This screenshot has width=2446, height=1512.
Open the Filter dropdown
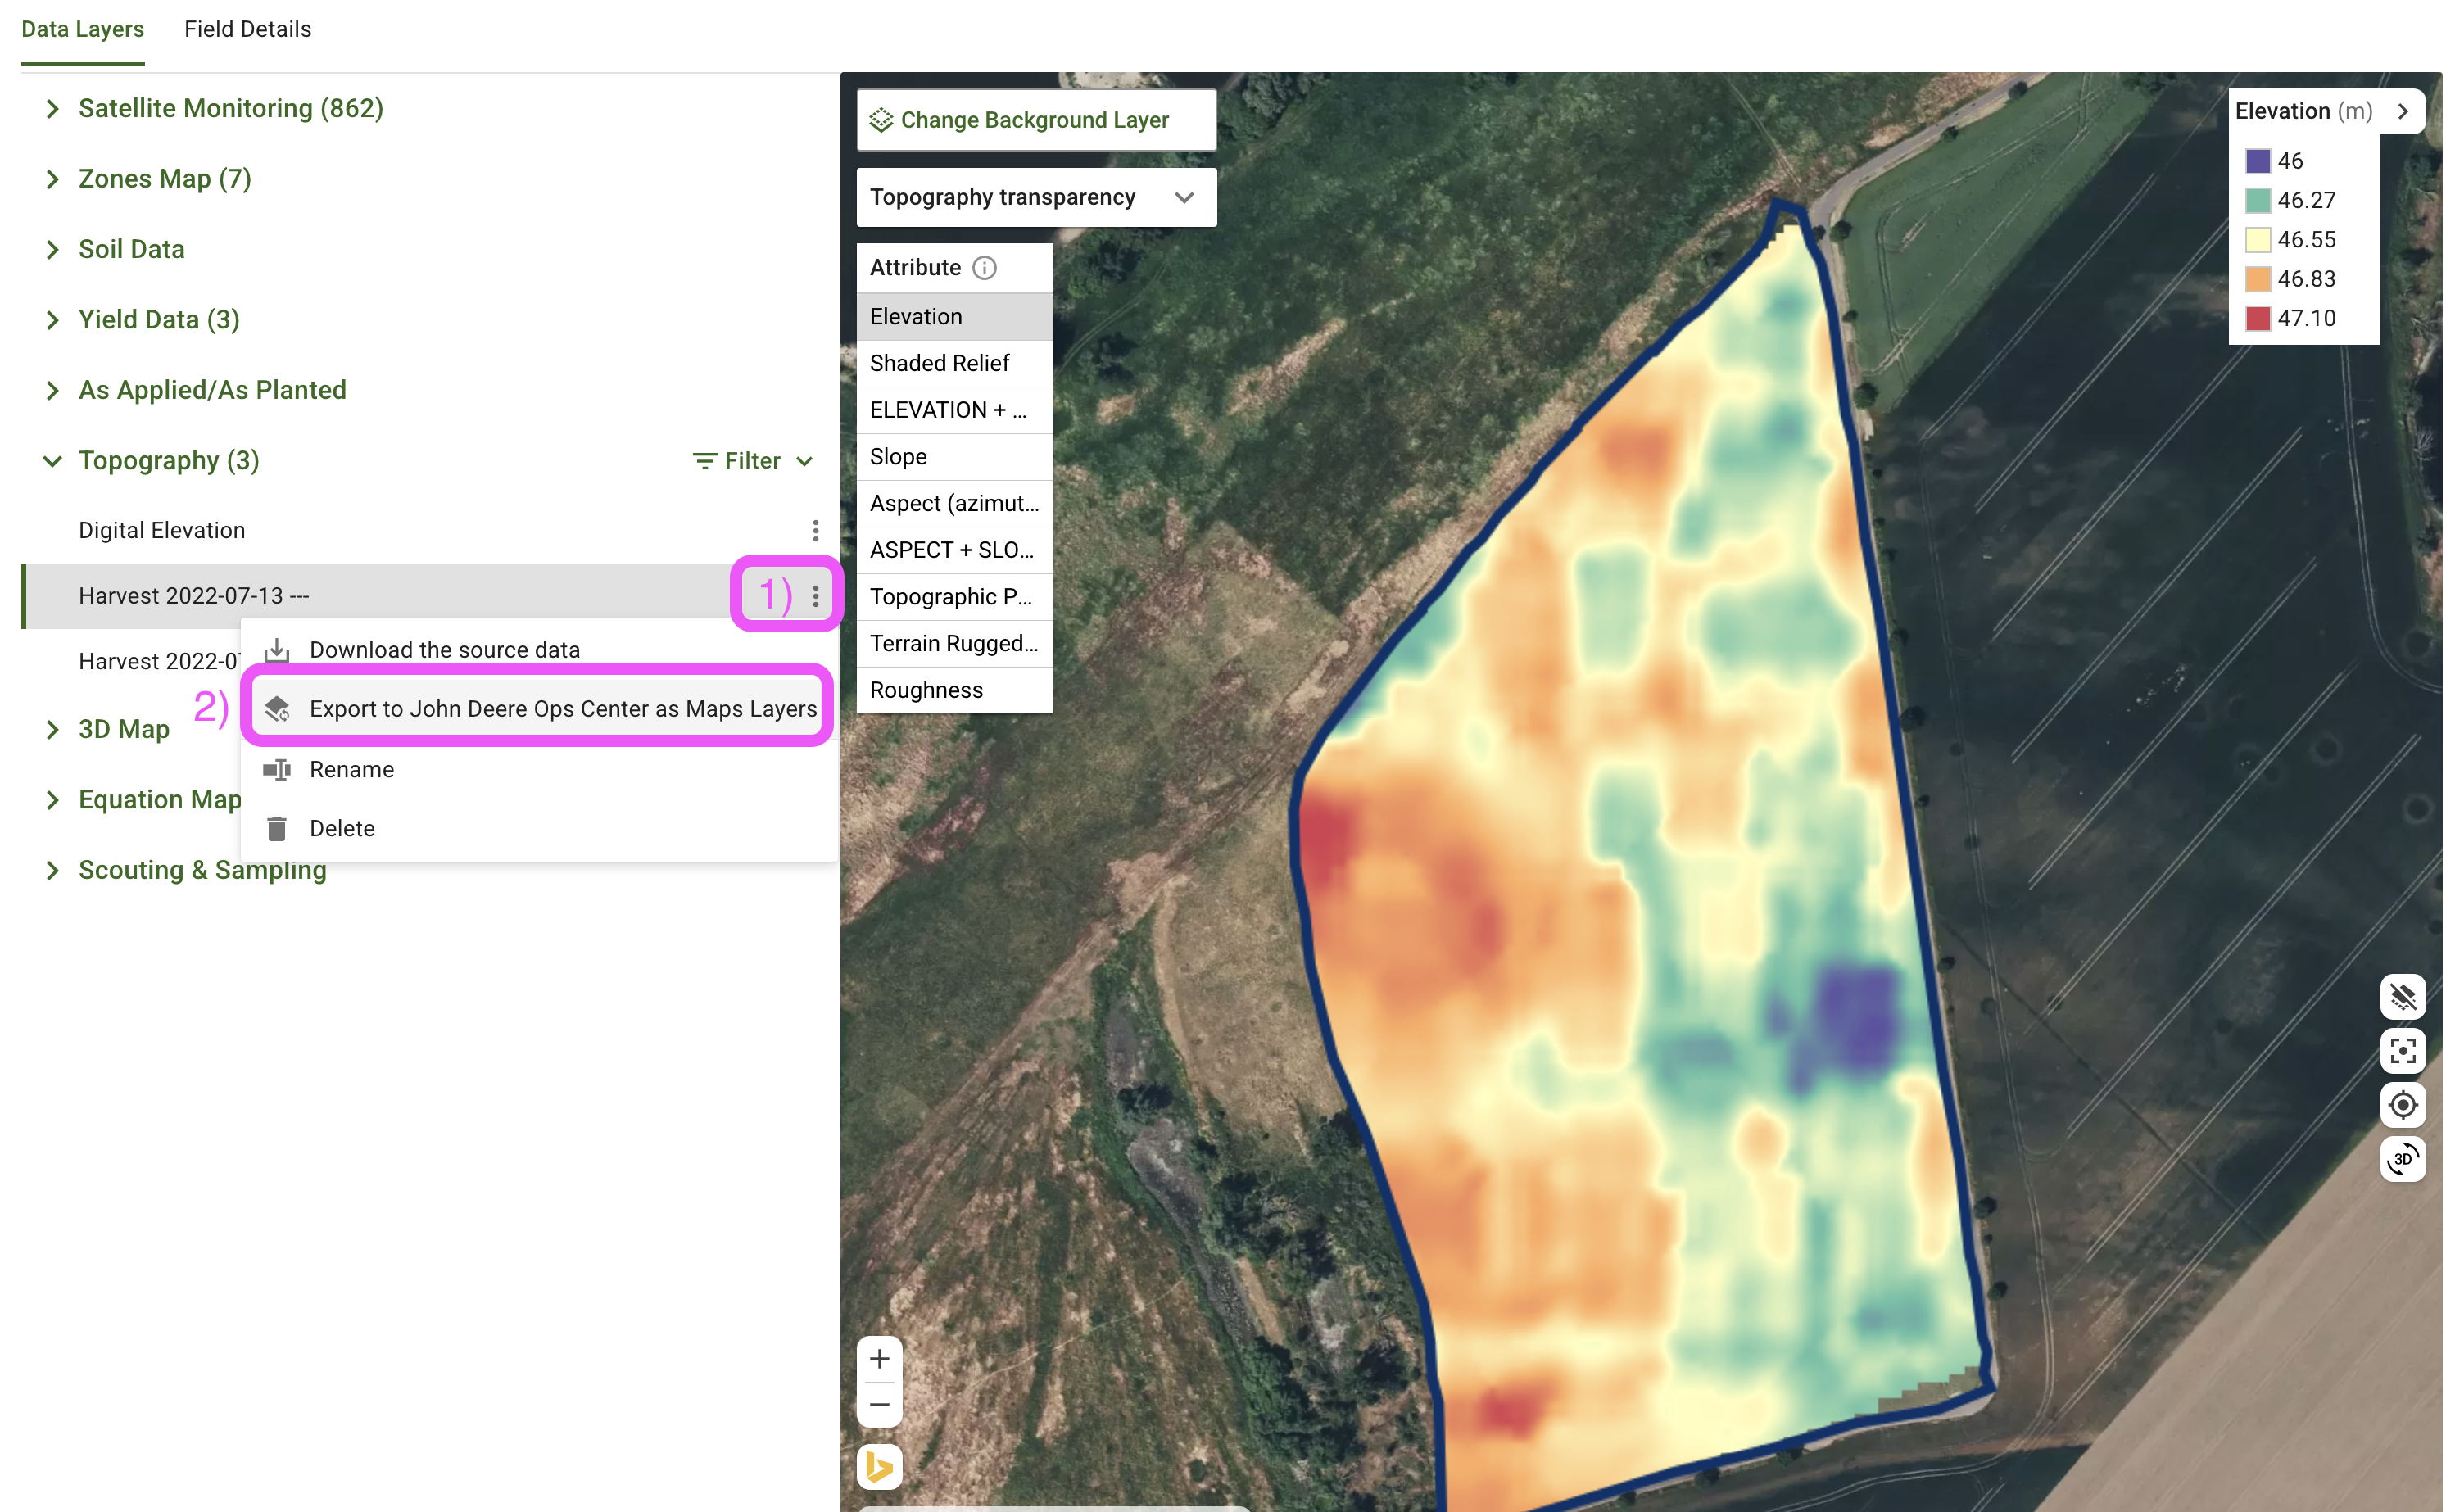[x=753, y=460]
